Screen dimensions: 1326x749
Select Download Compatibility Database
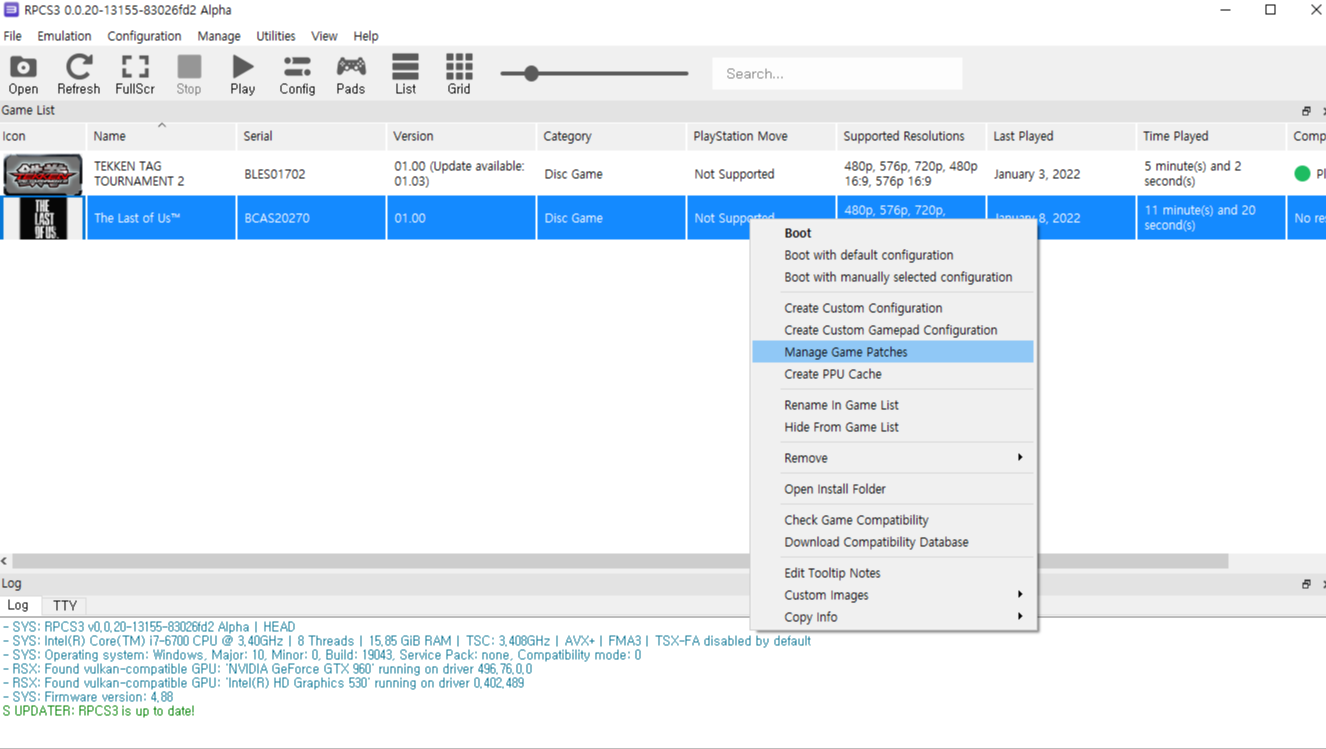click(x=893, y=542)
